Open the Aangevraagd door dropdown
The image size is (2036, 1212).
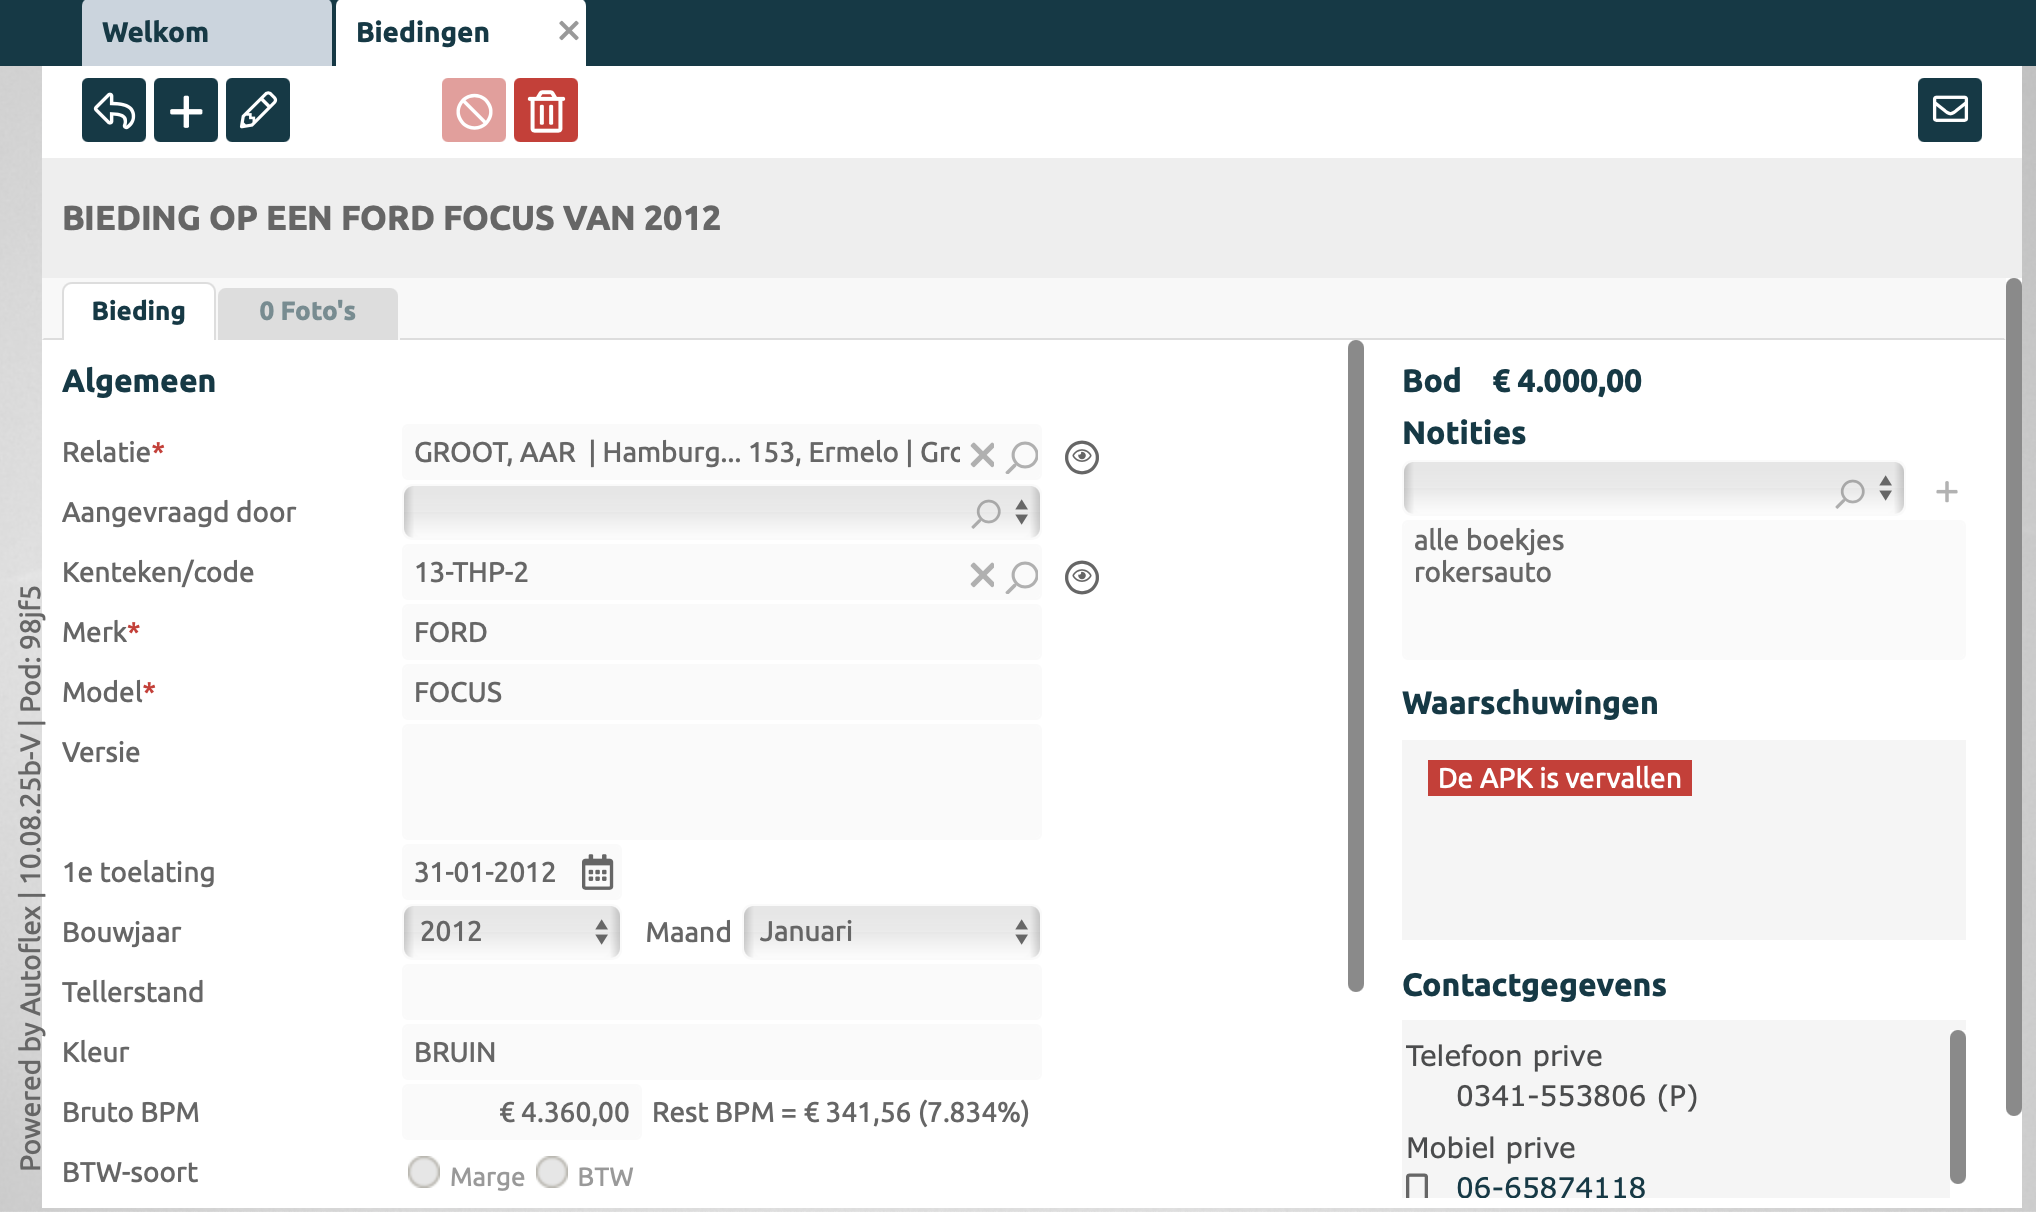coord(720,512)
